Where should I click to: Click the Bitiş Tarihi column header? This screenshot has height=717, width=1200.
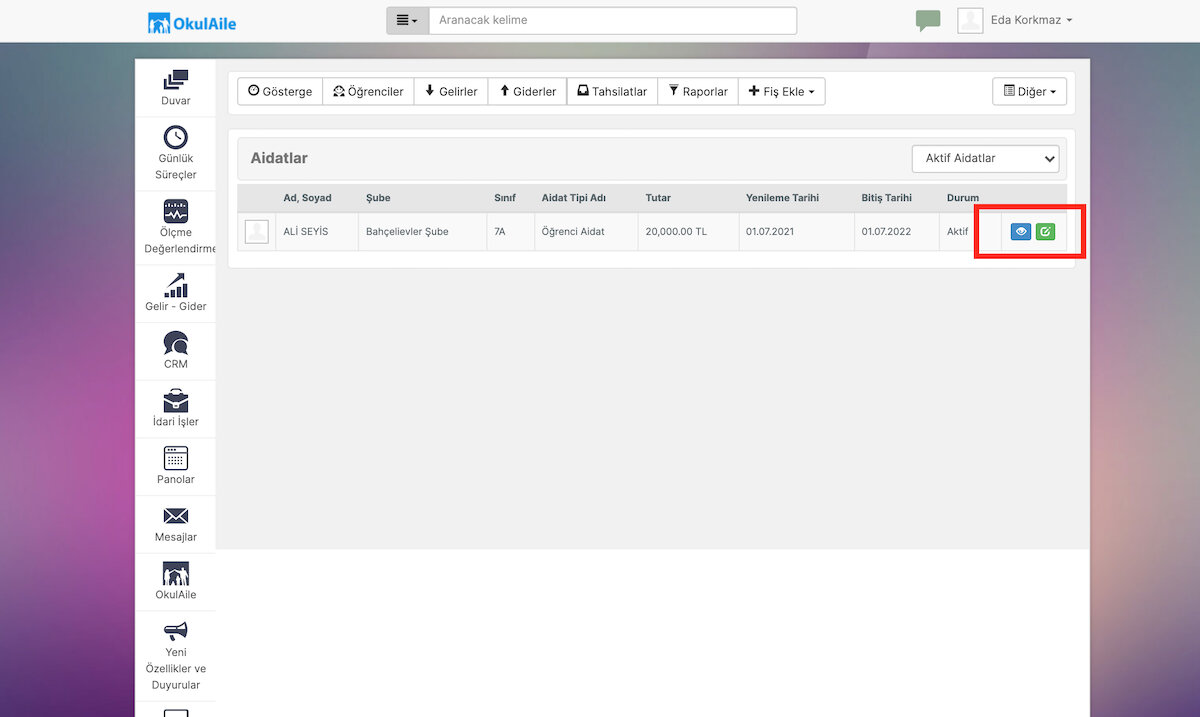click(887, 198)
